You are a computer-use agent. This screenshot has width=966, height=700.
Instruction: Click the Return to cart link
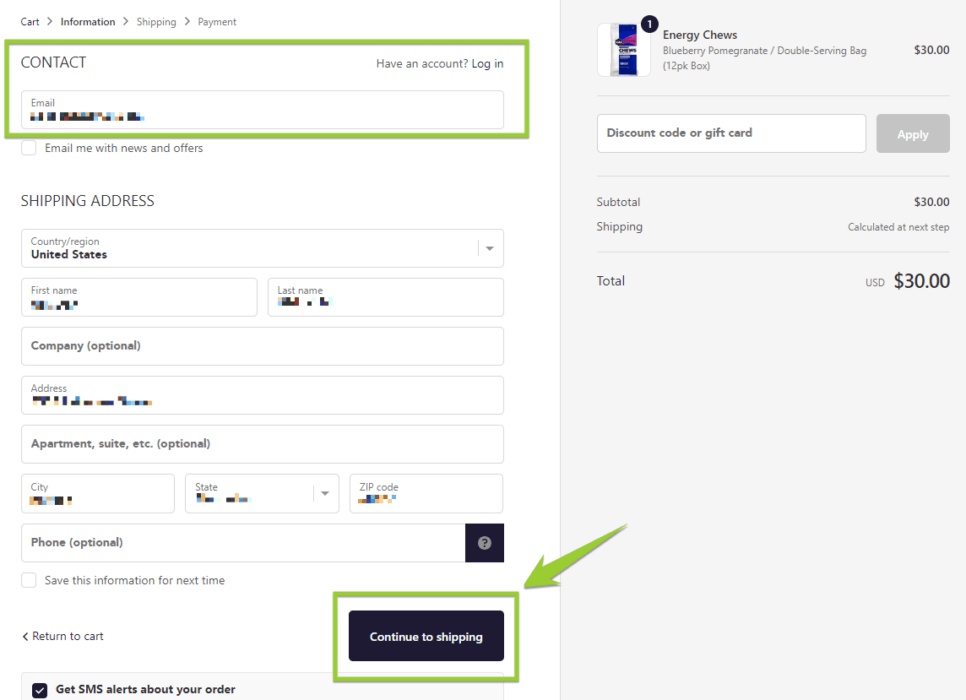coord(67,636)
